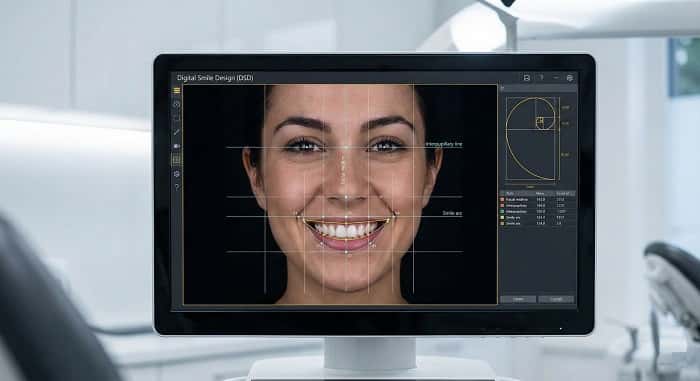Viewport: 700px width, 381px height.
Task: Click the question mark help icon in the sidebar
Action: click(x=177, y=187)
